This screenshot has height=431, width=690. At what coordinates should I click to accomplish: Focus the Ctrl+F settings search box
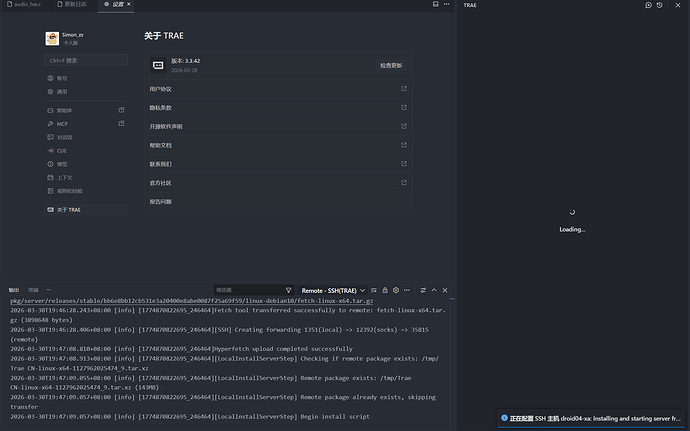pos(86,60)
